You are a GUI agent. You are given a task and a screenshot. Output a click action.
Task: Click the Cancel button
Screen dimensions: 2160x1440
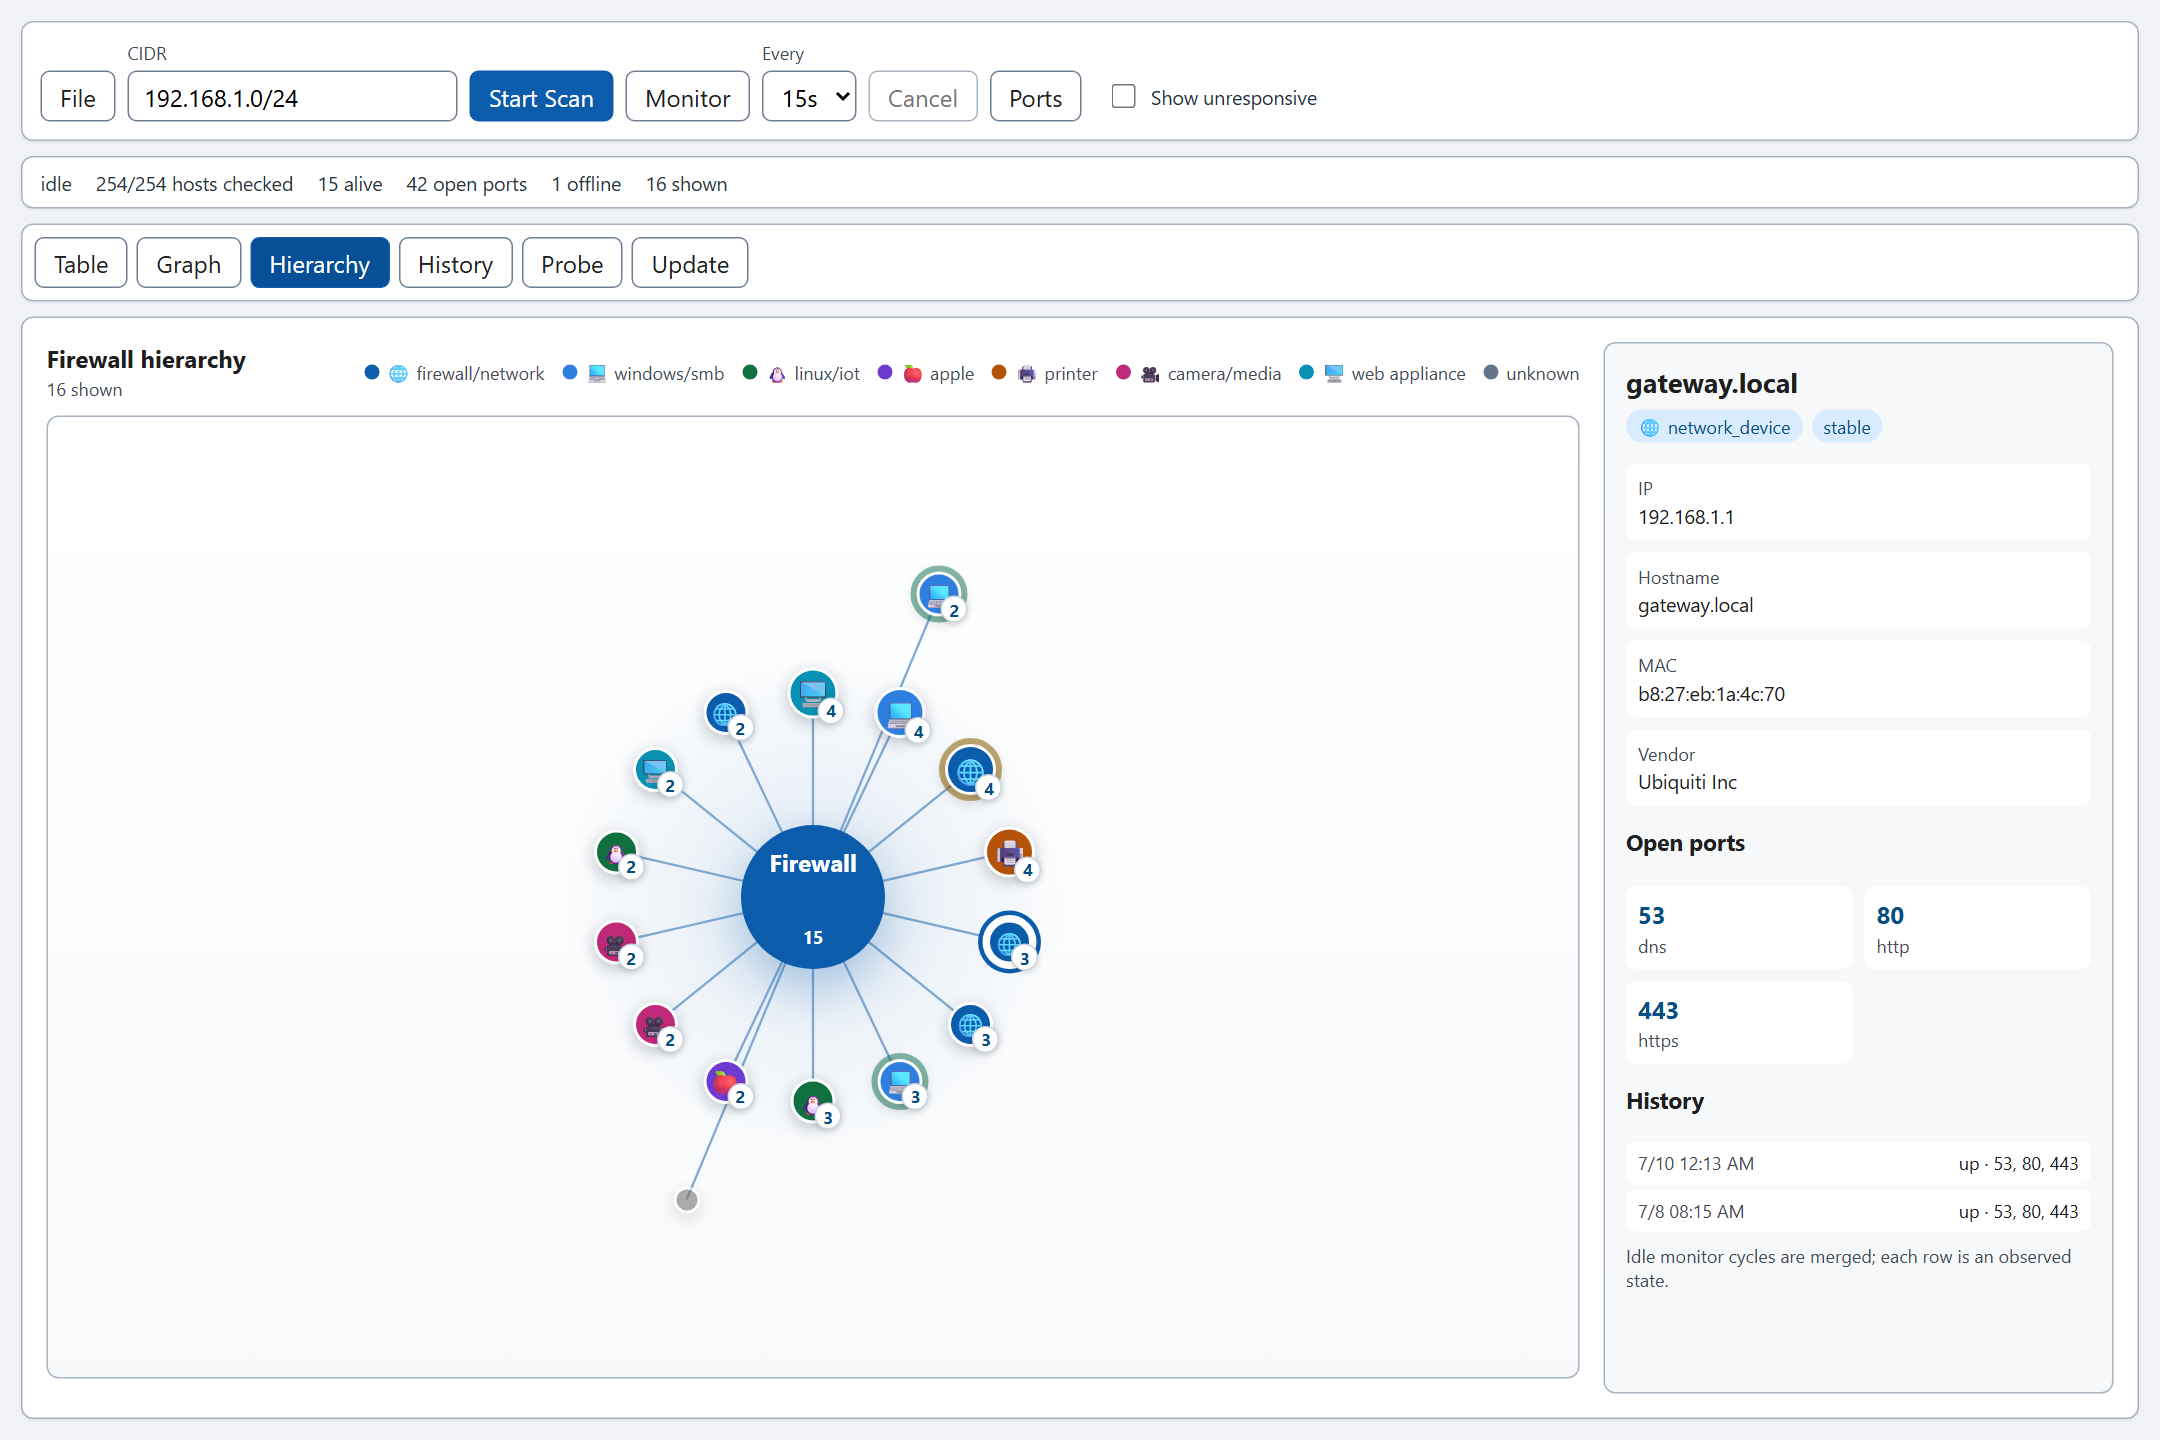[922, 96]
